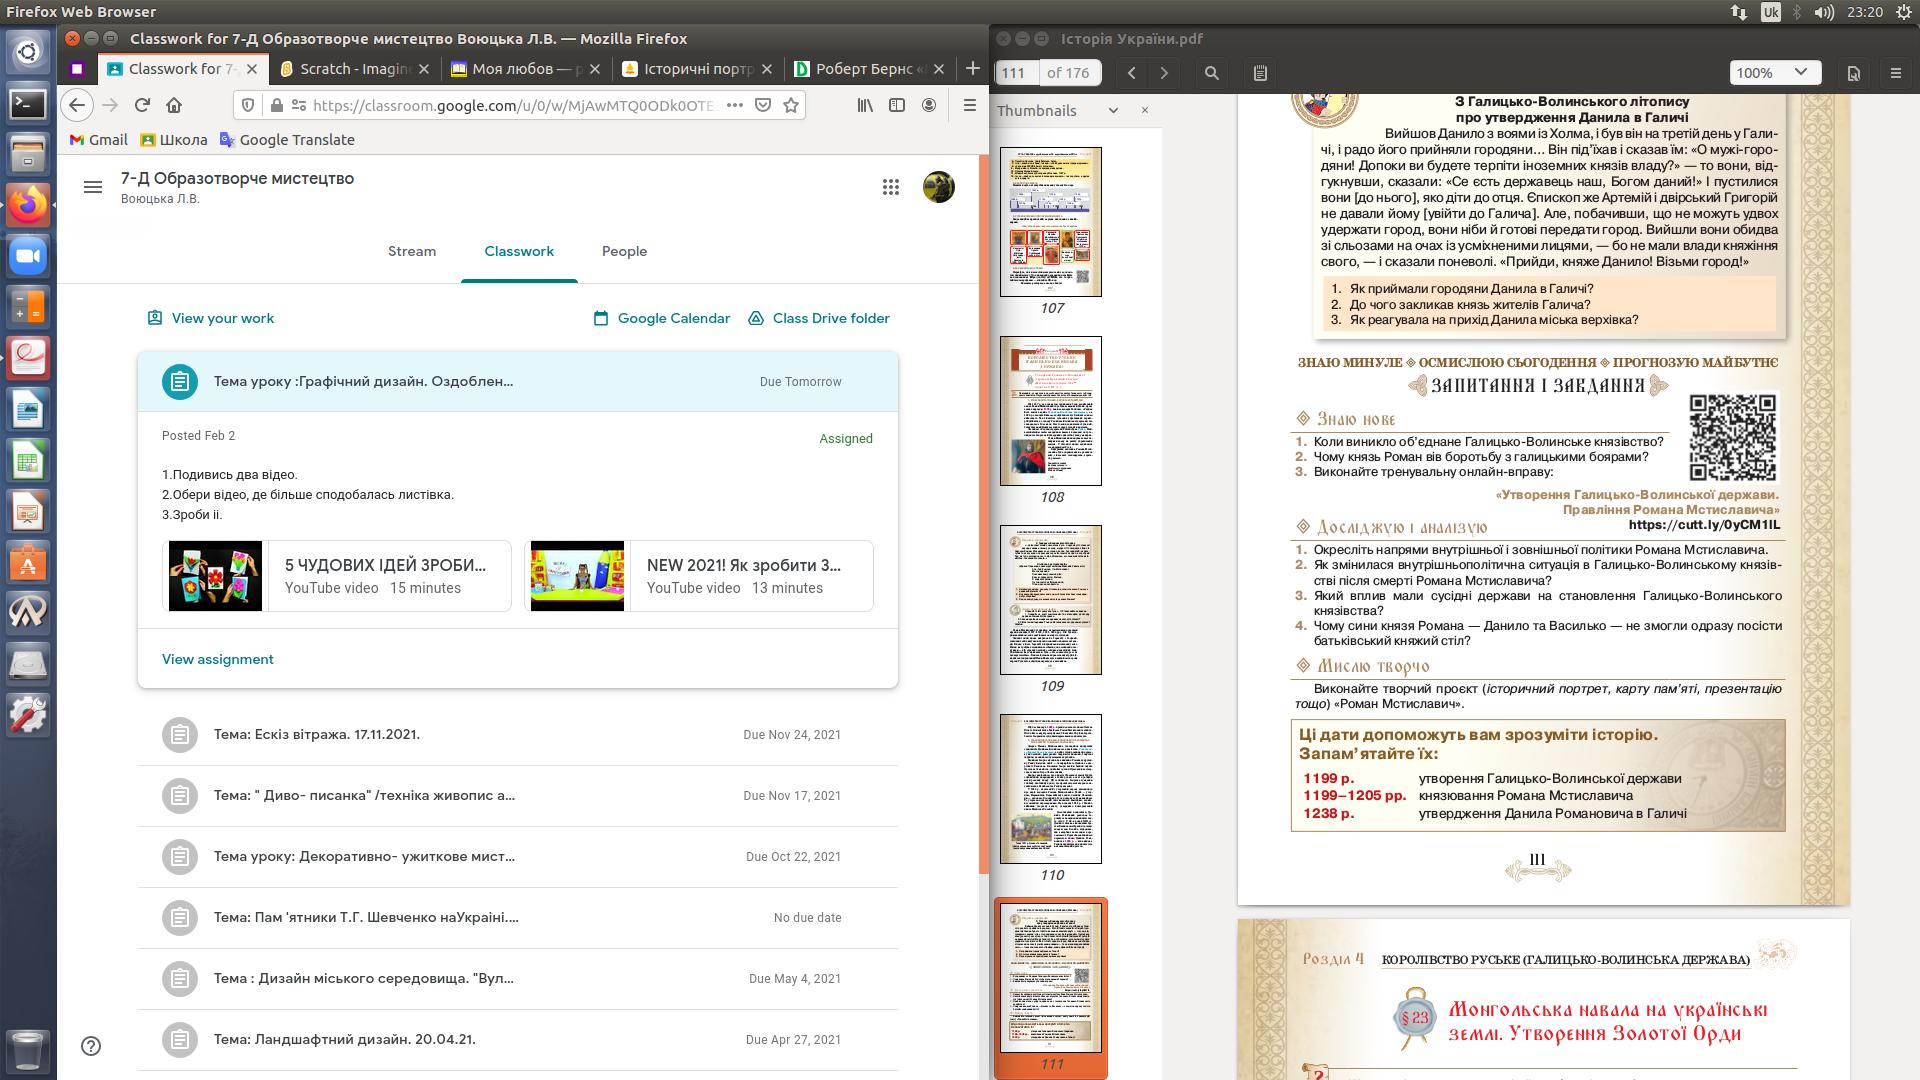Click the Classroom page vertical scrollbar
This screenshot has height=1080, width=1920.
click(982, 500)
